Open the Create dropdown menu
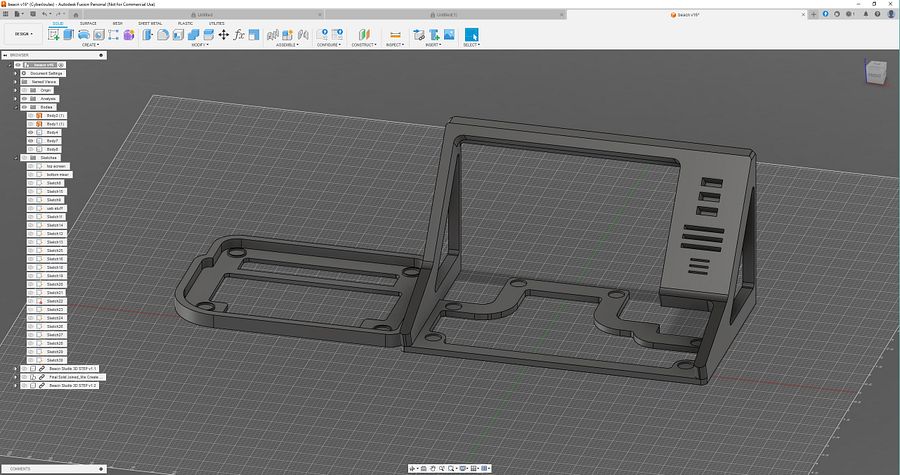The width and height of the screenshot is (900, 475). click(x=90, y=45)
